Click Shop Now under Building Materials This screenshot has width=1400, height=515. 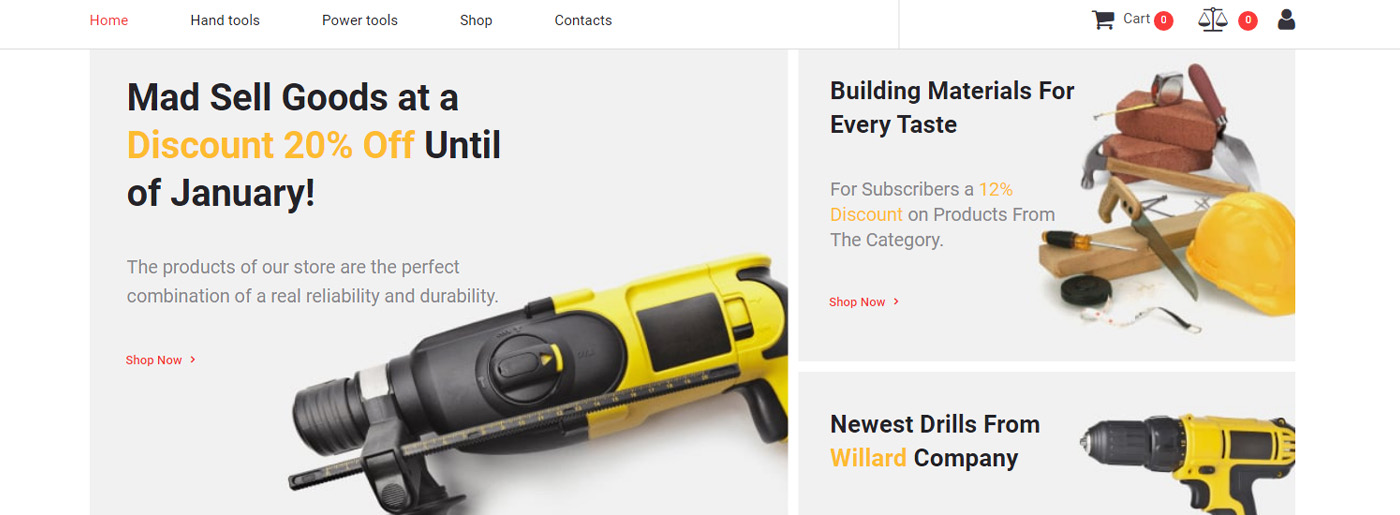(857, 302)
